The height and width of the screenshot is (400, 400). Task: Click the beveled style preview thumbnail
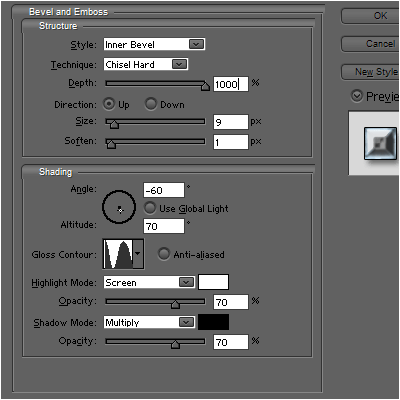tap(380, 143)
